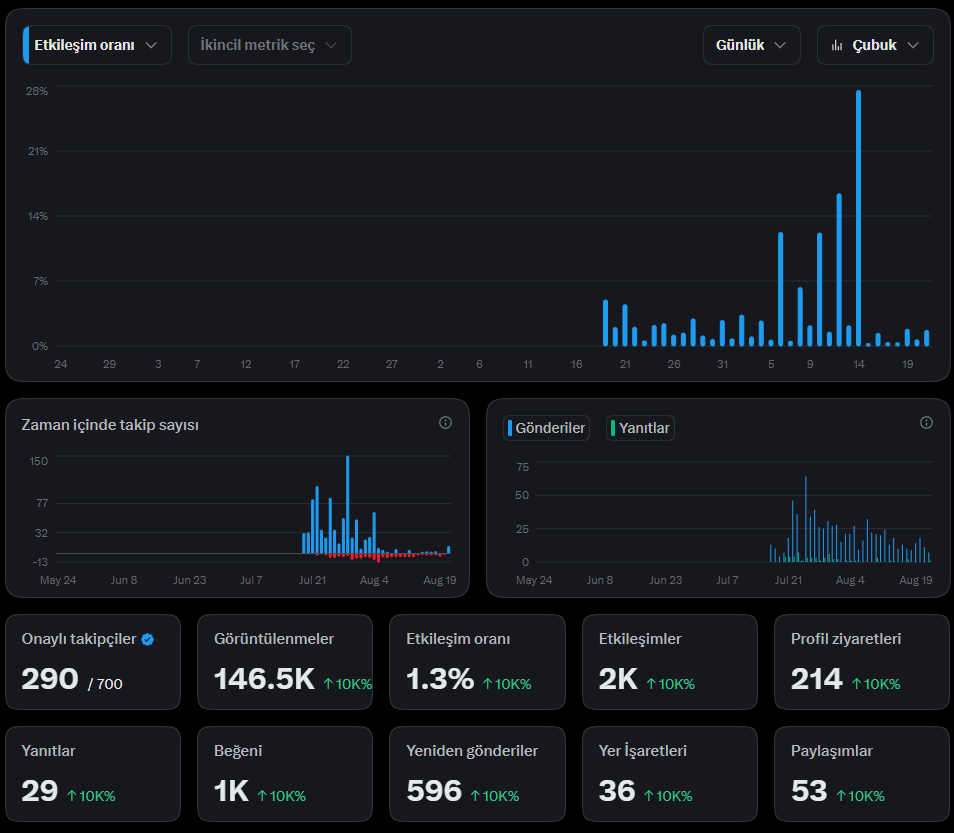Open info icon on follower count chart

(445, 423)
